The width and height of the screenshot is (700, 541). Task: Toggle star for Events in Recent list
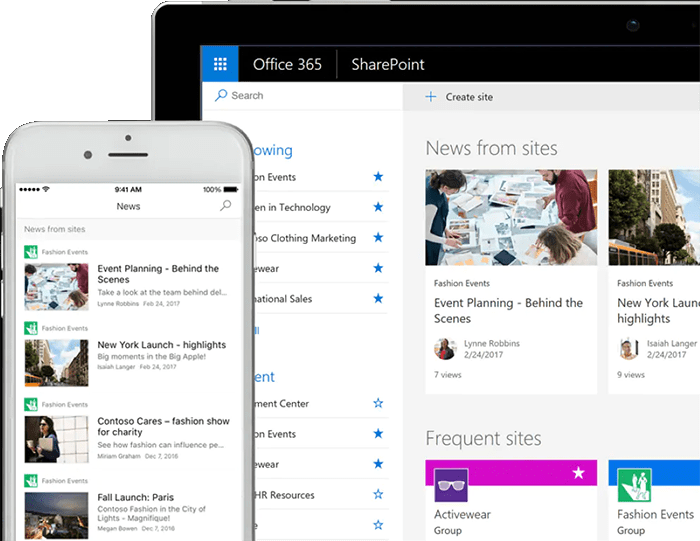[x=378, y=434]
